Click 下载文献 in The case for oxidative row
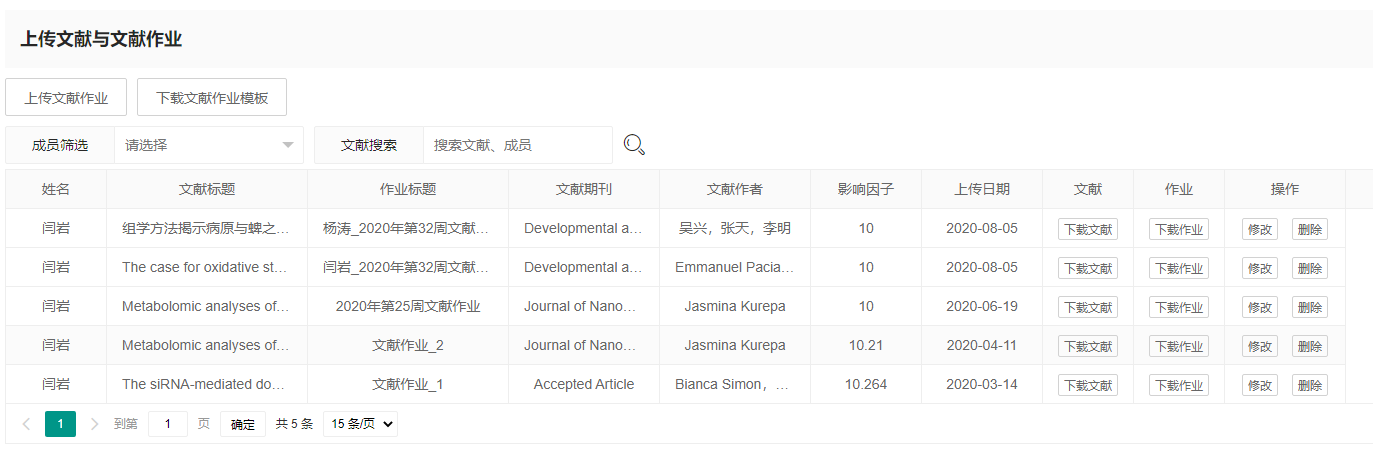Viewport: 1373px width, 459px height. click(1088, 268)
